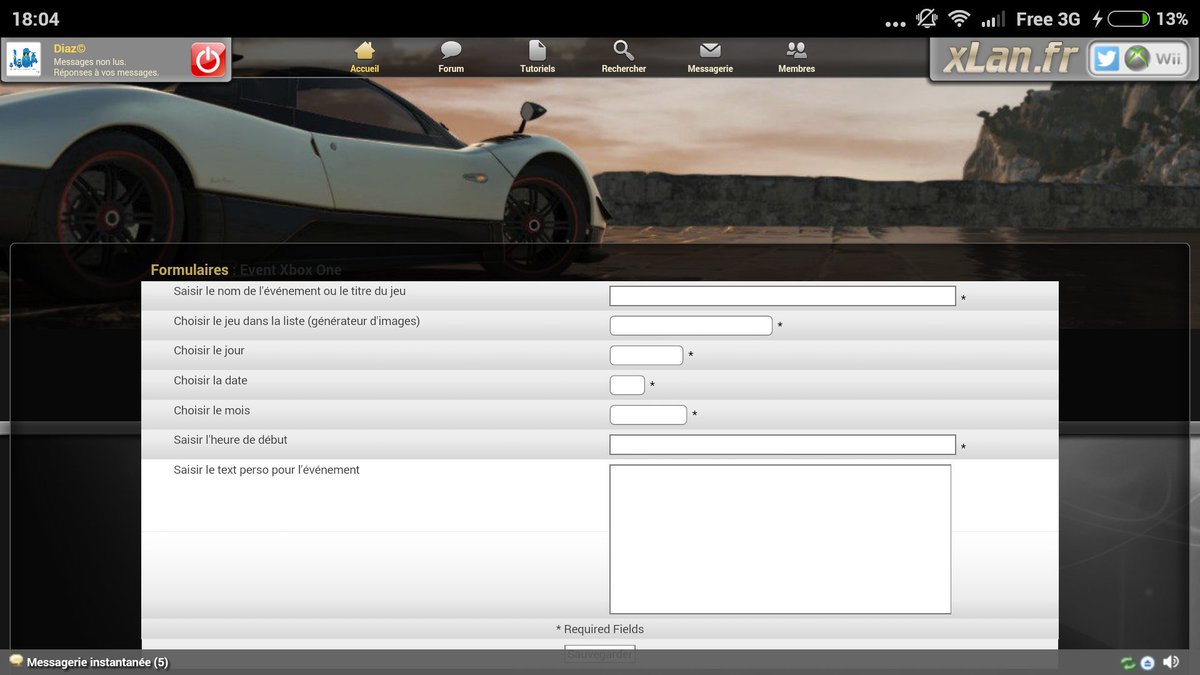This screenshot has width=1200, height=675.
Task: Click the green refresh icon in bottom bar
Action: [1128, 663]
